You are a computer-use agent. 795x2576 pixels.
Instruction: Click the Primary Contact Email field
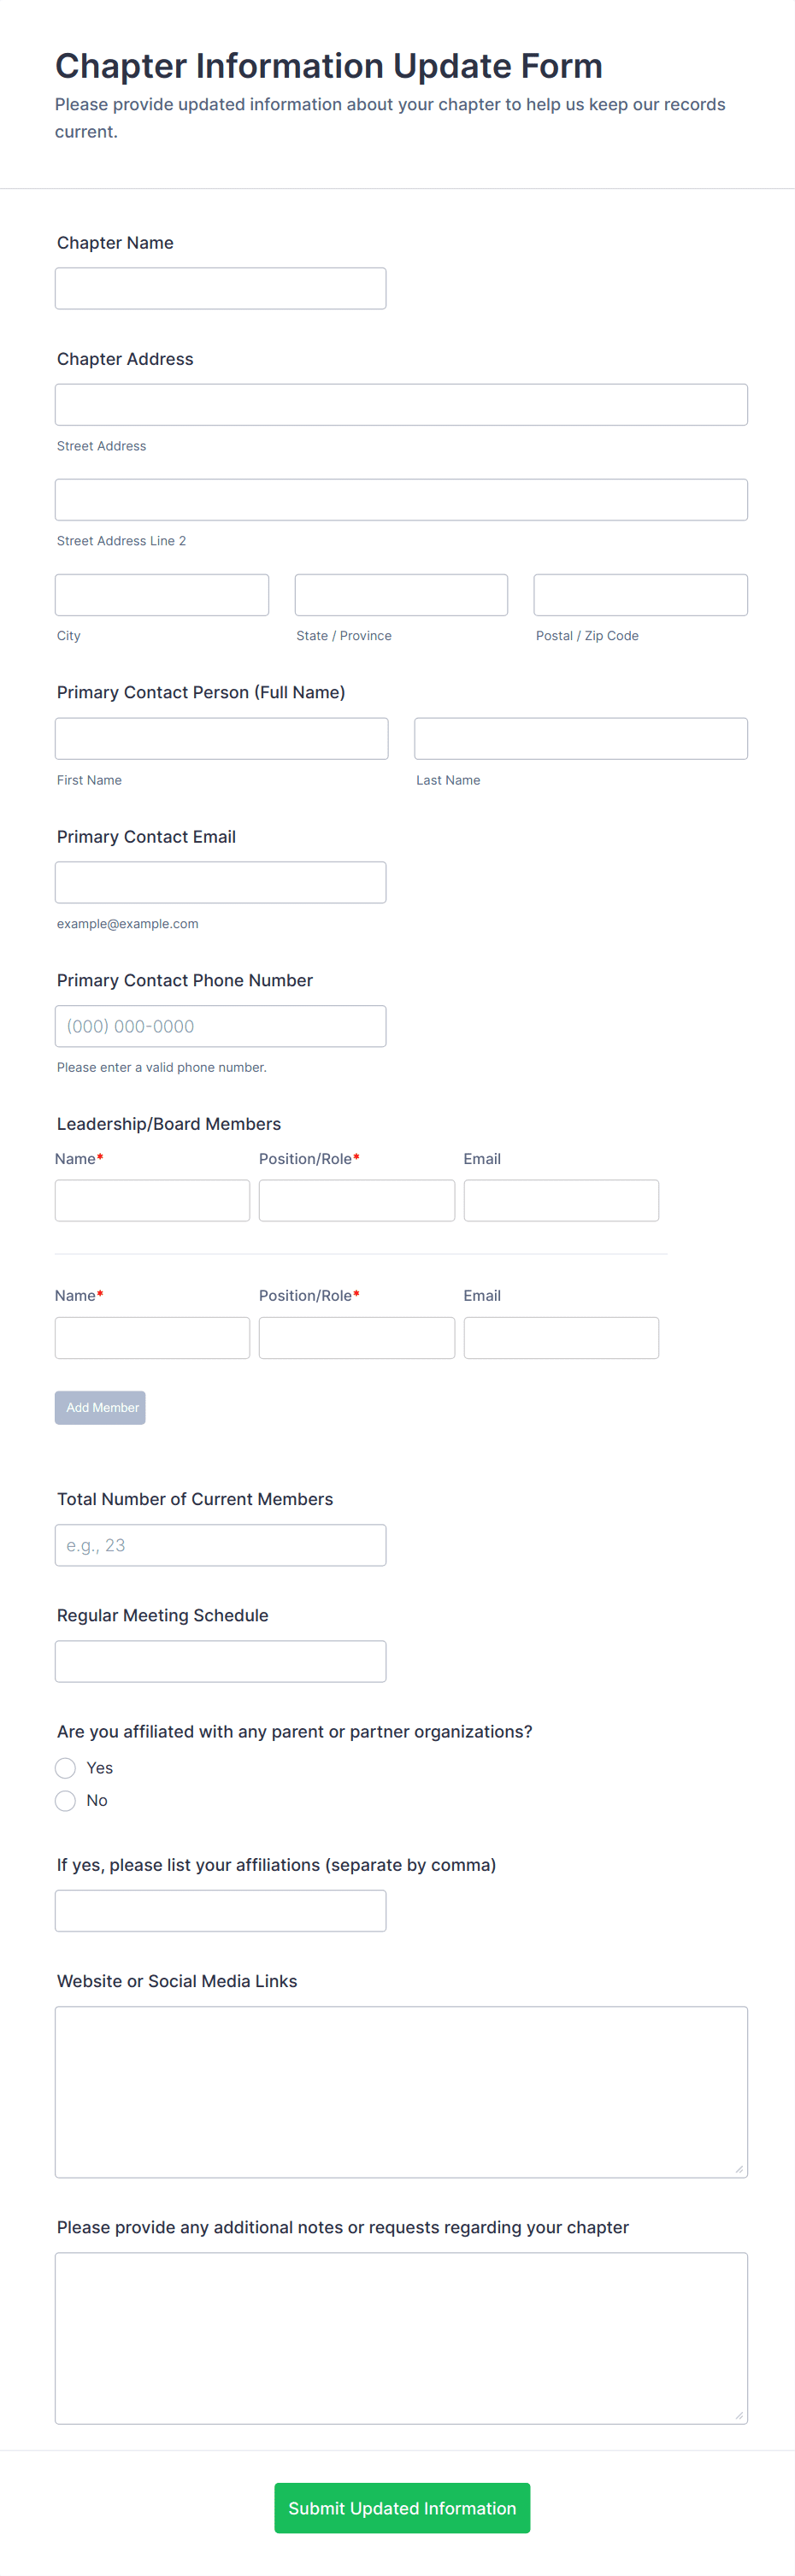[220, 883]
